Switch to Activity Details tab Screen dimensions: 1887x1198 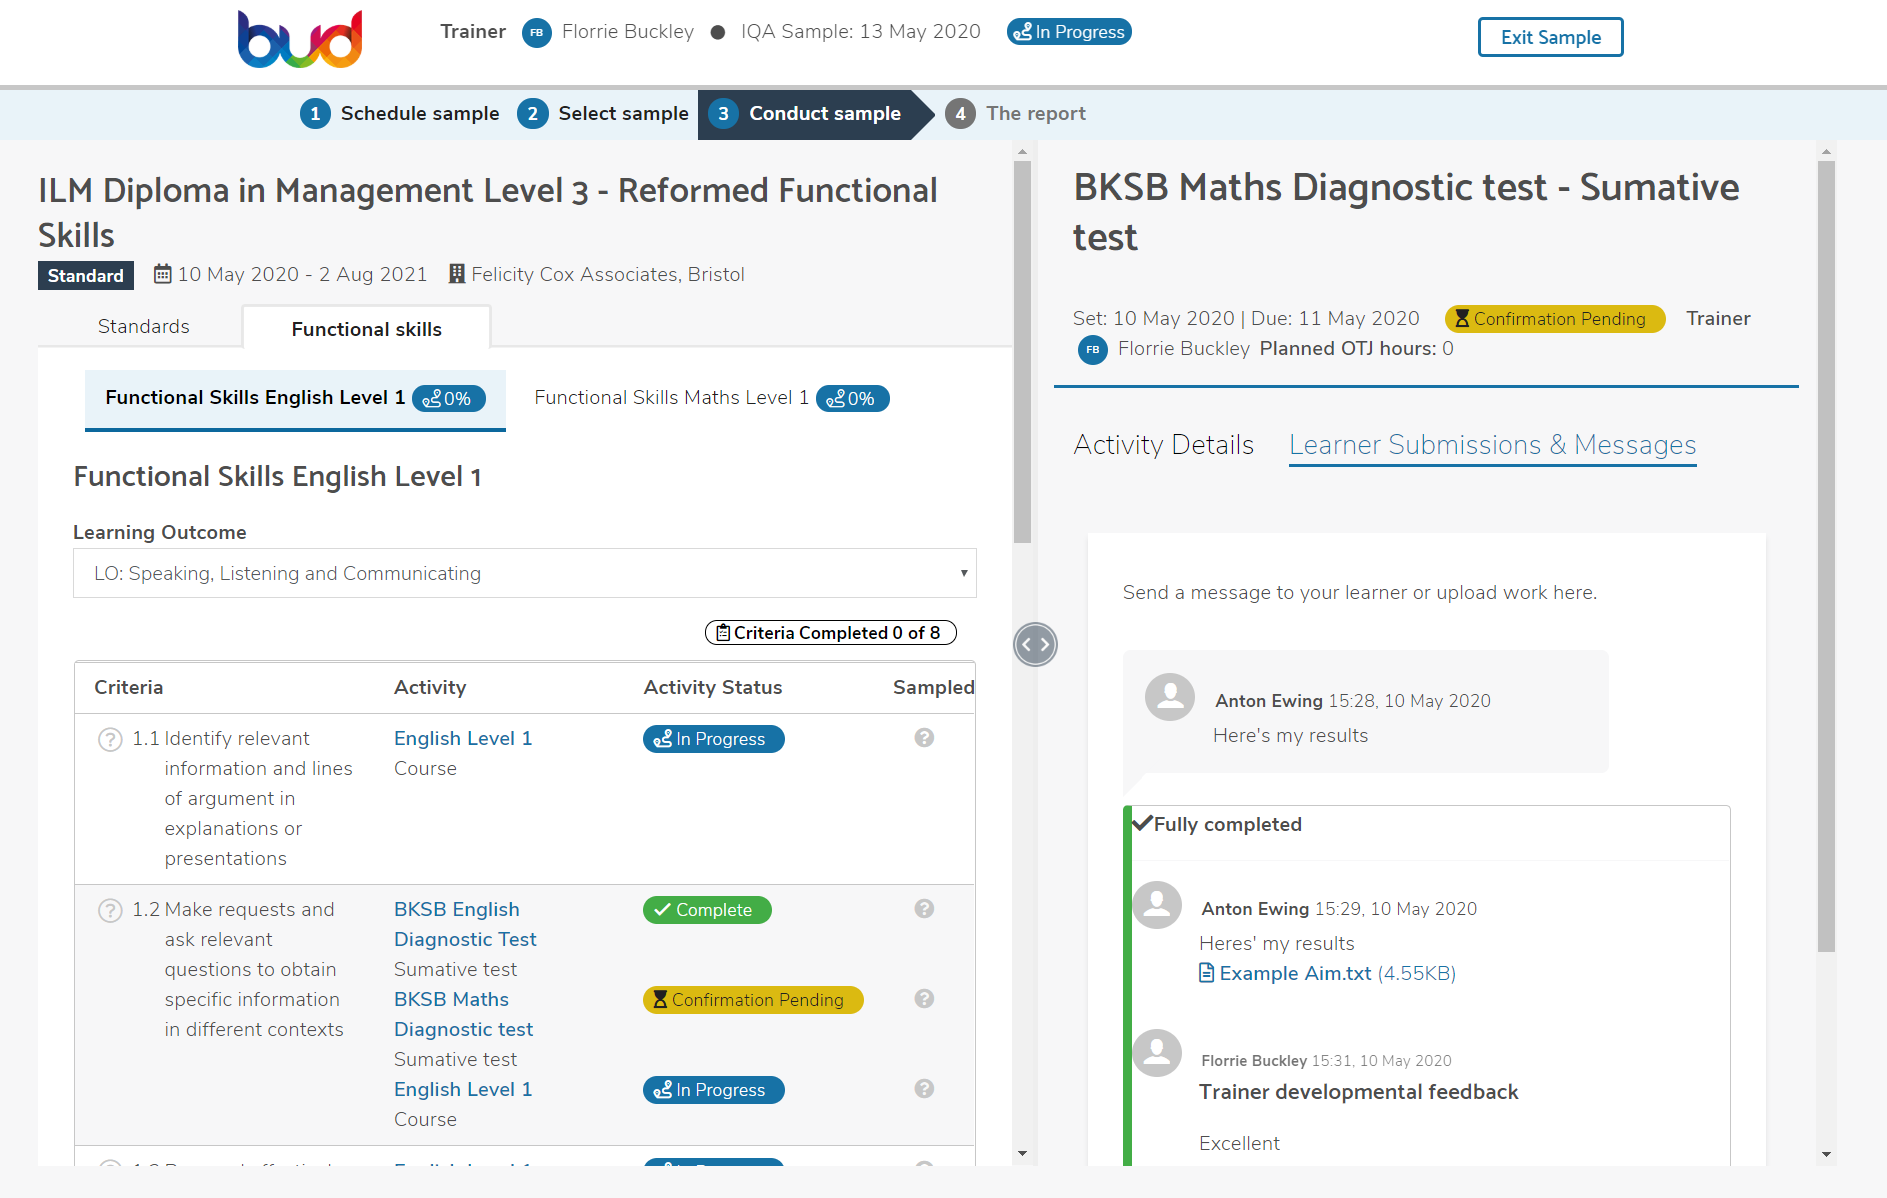(1163, 445)
